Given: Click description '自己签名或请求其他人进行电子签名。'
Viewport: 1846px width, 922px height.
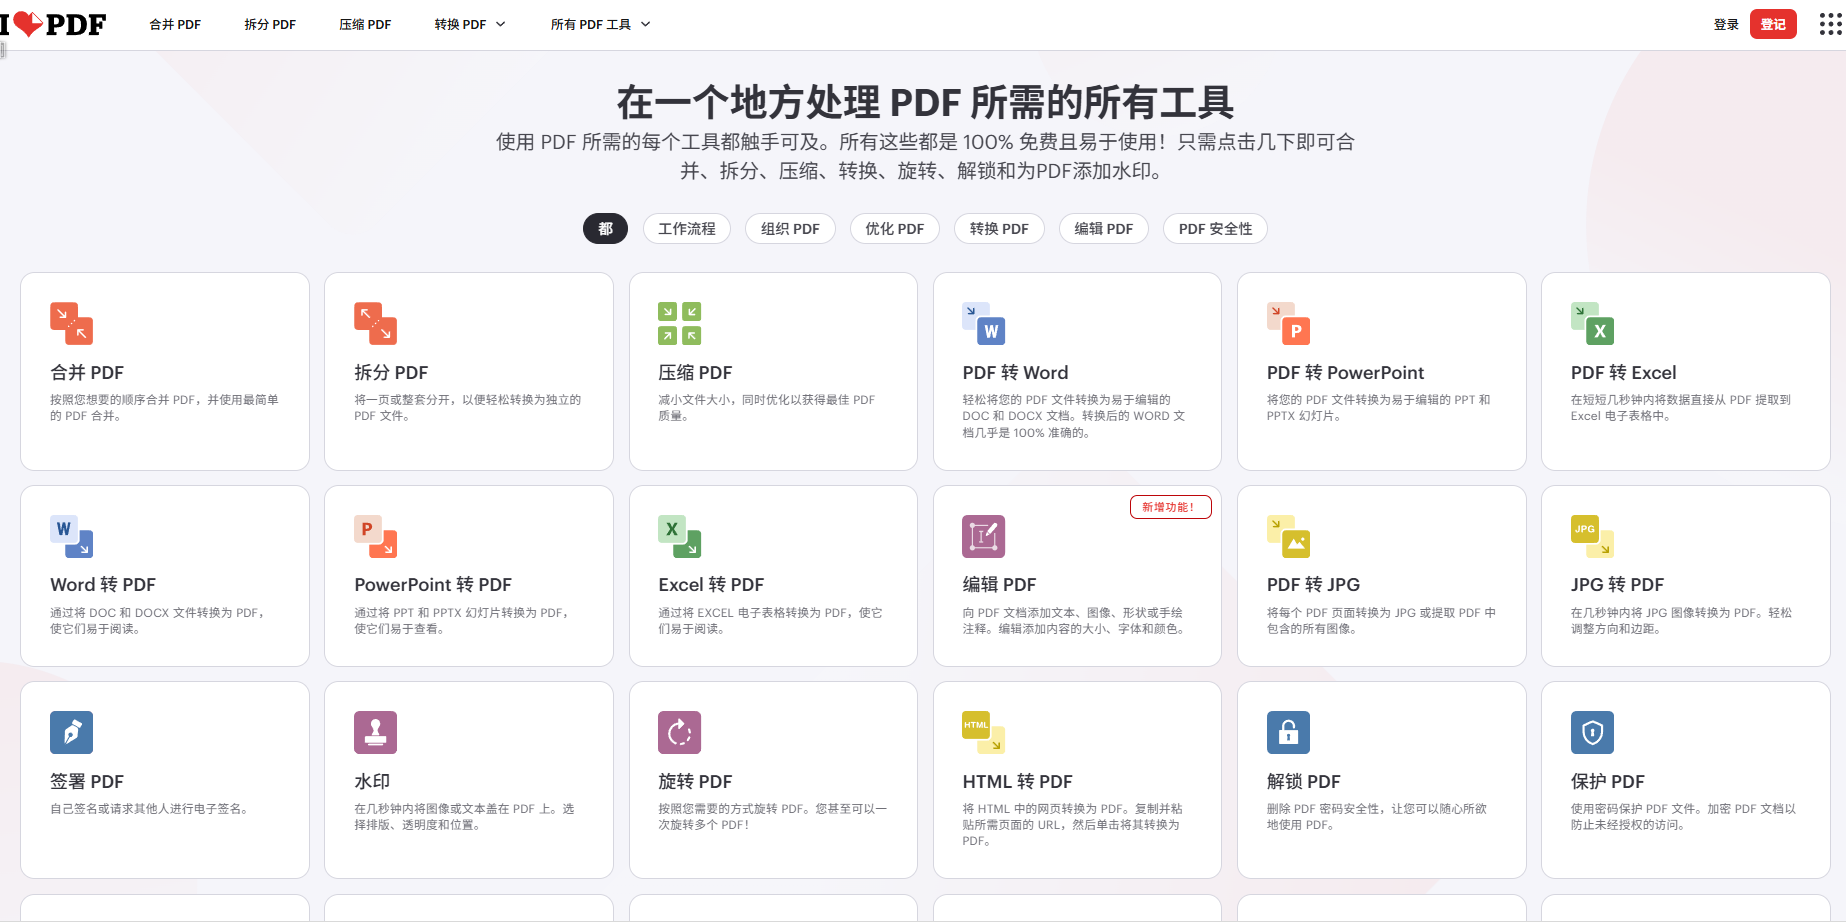Looking at the screenshot, I should [x=149, y=809].
